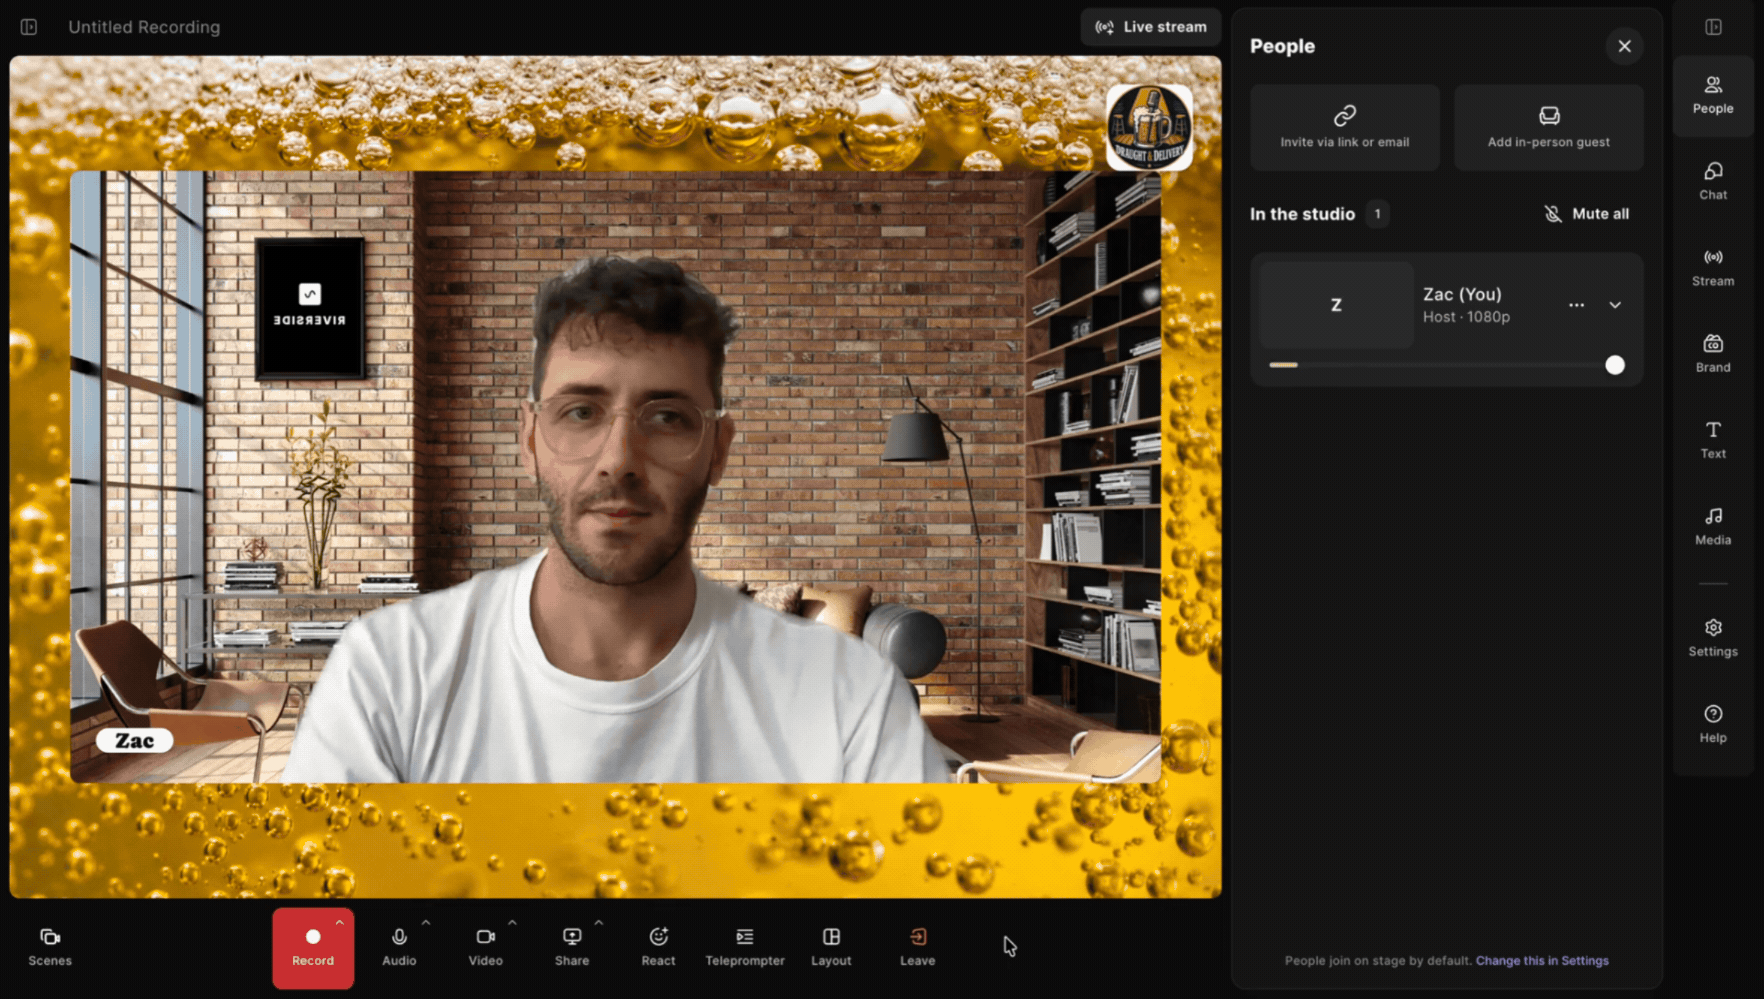Rename the Untitled Recording title
The image size is (1764, 999).
[x=144, y=27]
